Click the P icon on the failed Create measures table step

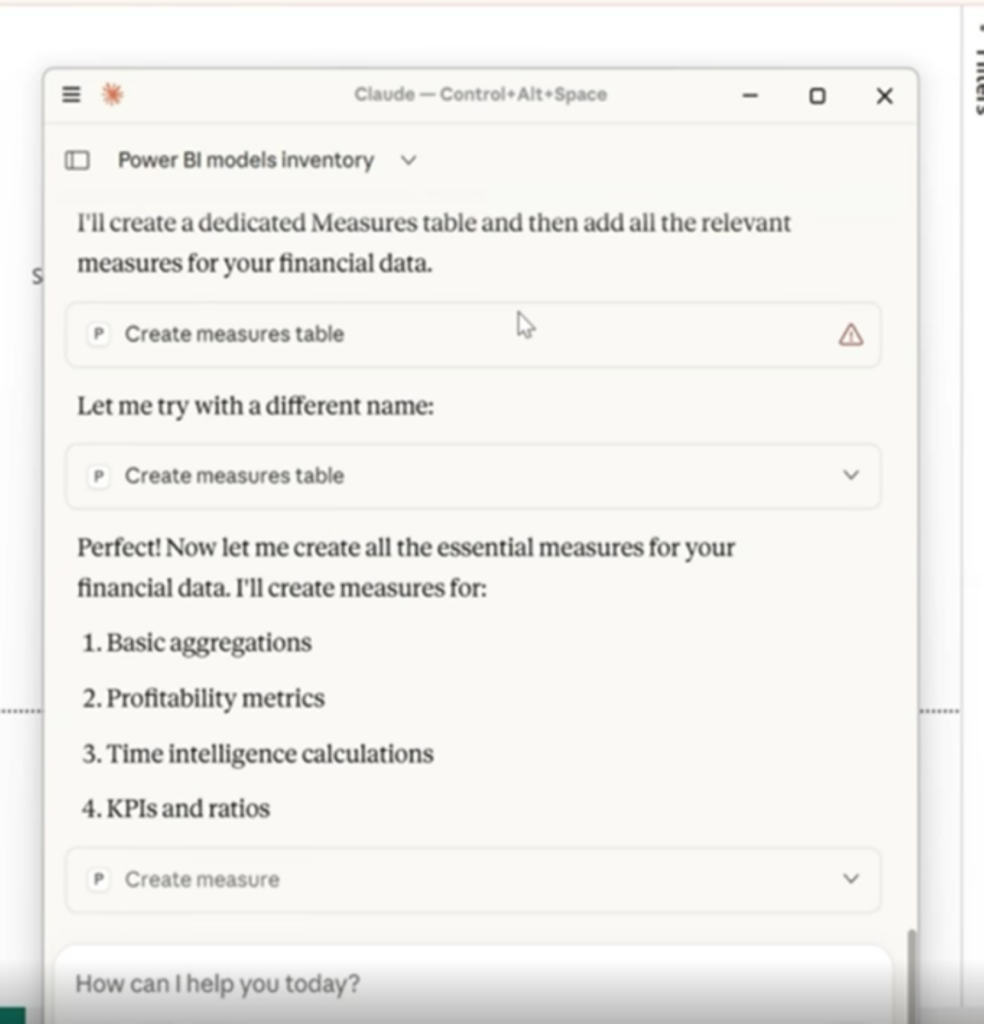(x=98, y=334)
